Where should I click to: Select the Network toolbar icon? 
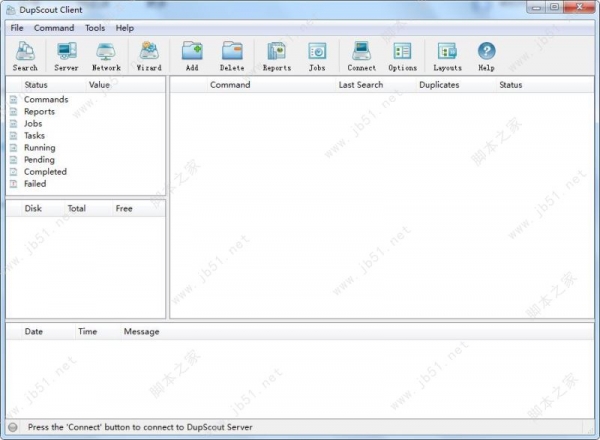point(106,51)
